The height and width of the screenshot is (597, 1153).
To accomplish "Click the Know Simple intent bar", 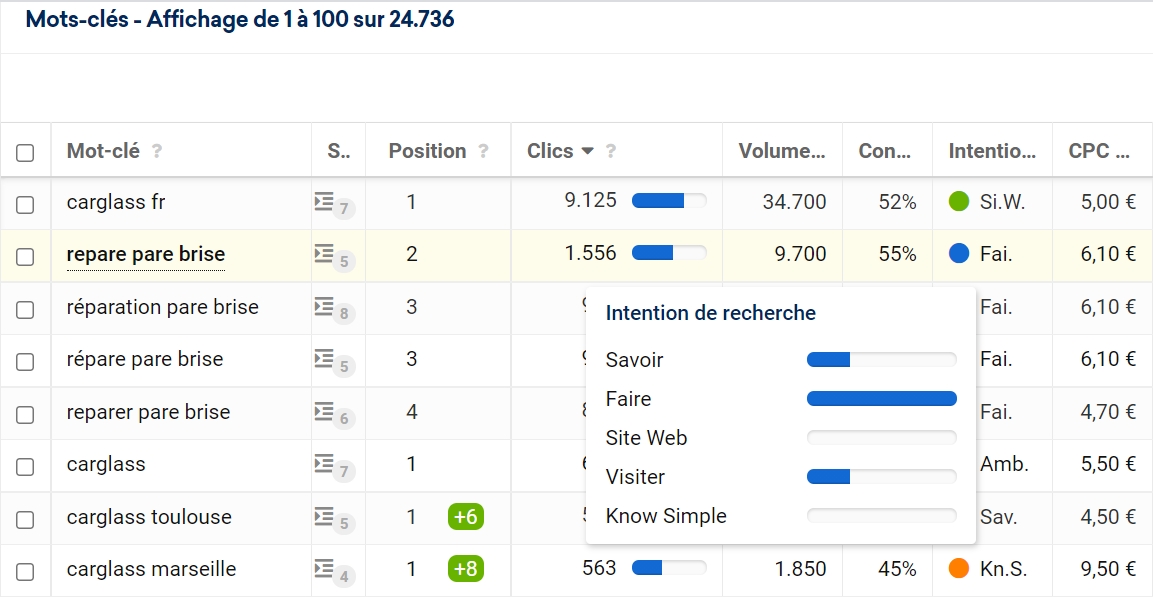I will point(882,515).
